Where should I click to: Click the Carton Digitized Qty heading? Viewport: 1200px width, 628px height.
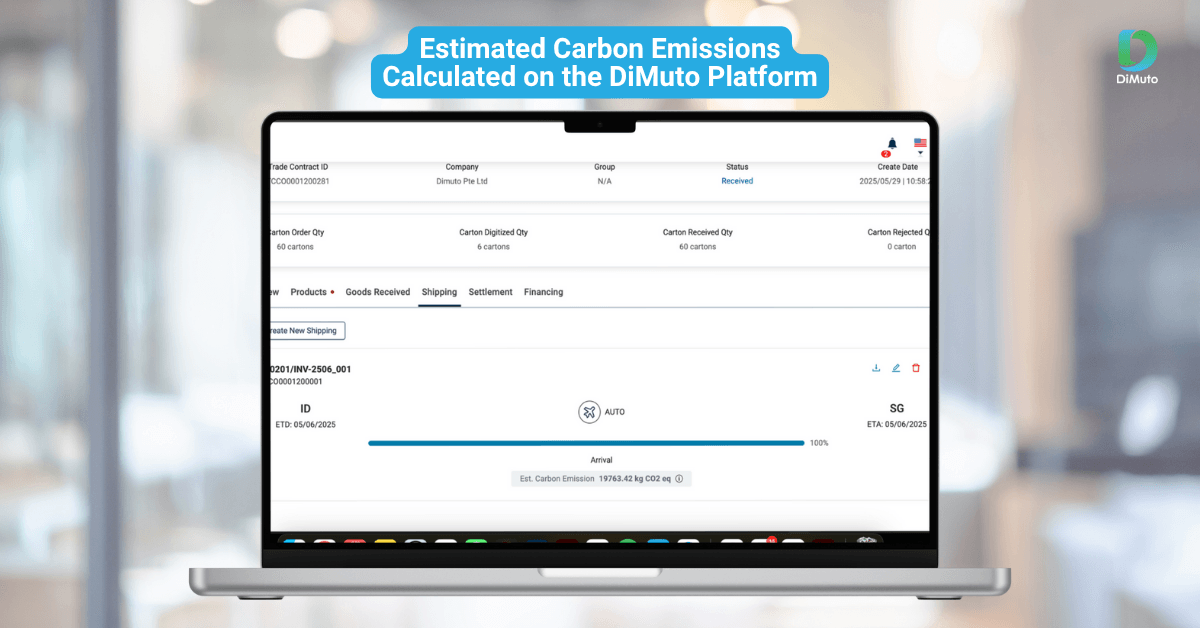pos(493,232)
